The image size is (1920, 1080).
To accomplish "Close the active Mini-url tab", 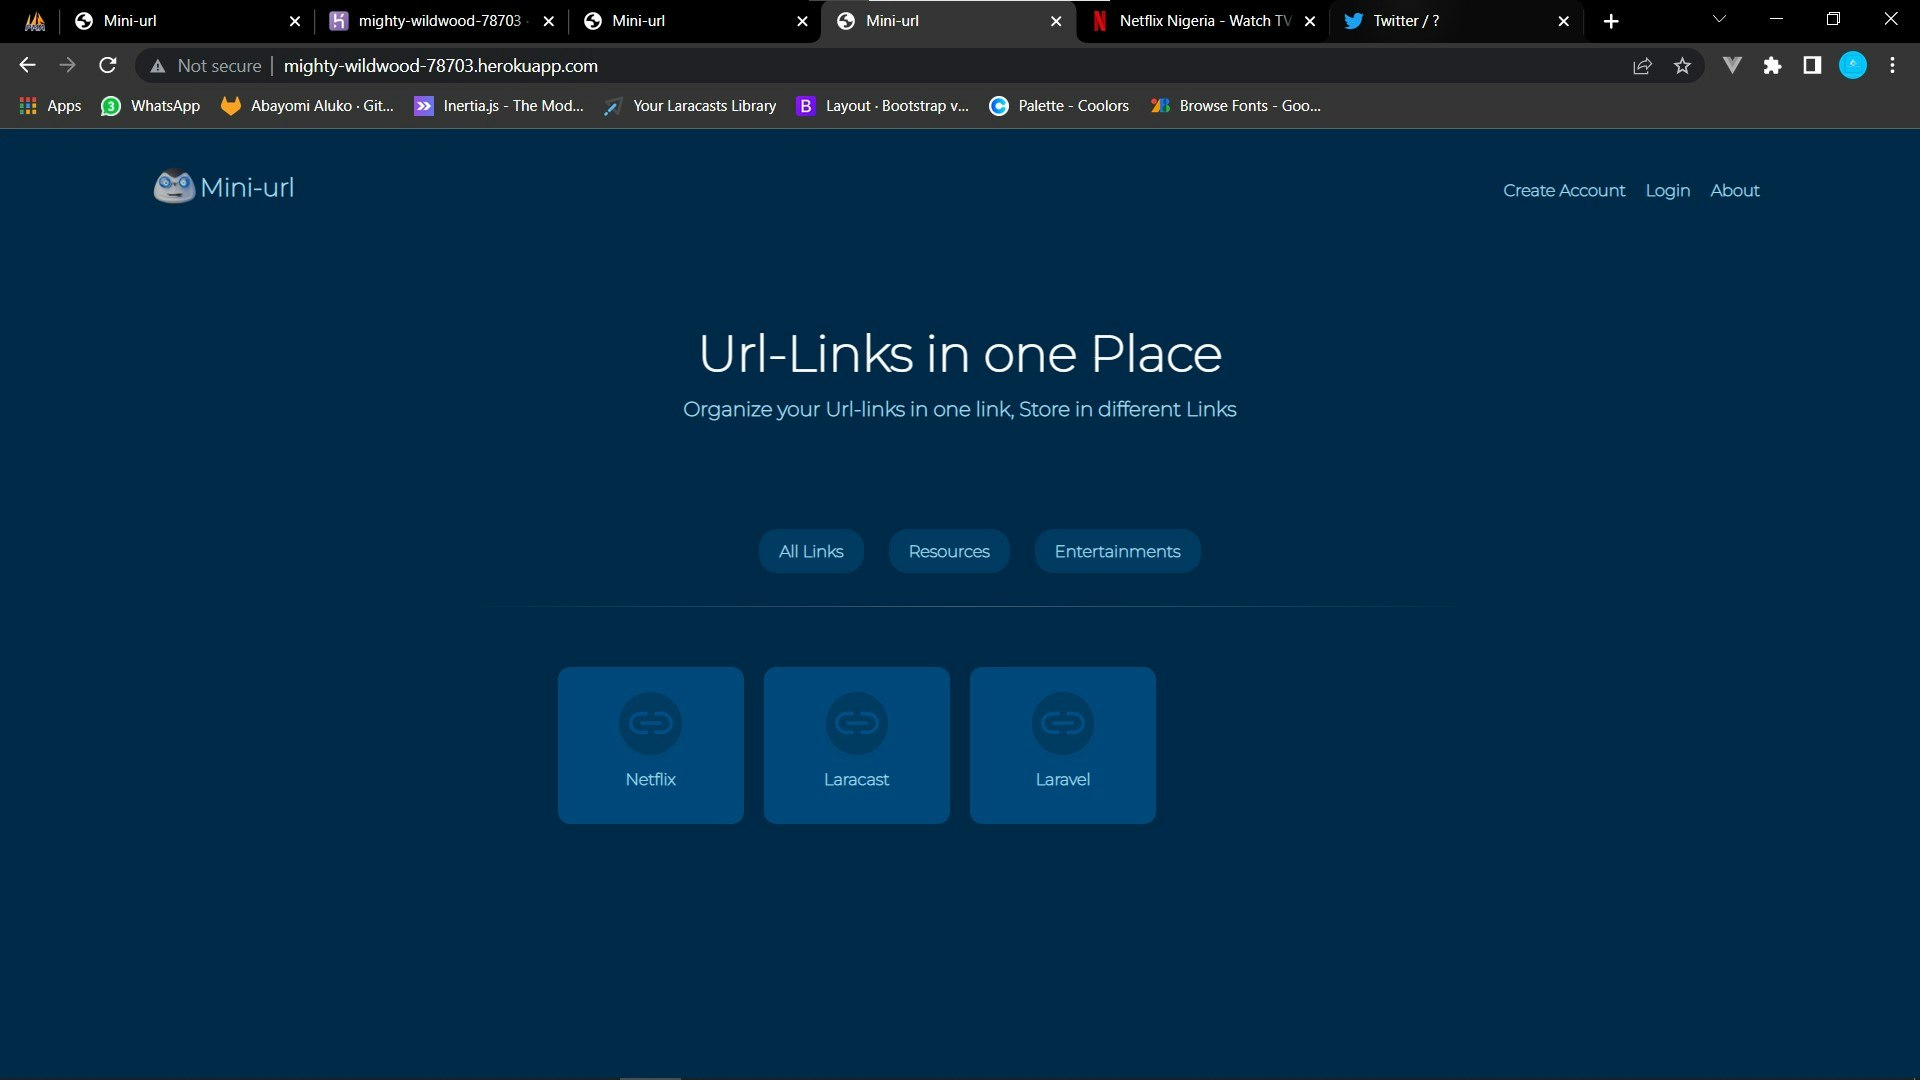I will point(1056,21).
